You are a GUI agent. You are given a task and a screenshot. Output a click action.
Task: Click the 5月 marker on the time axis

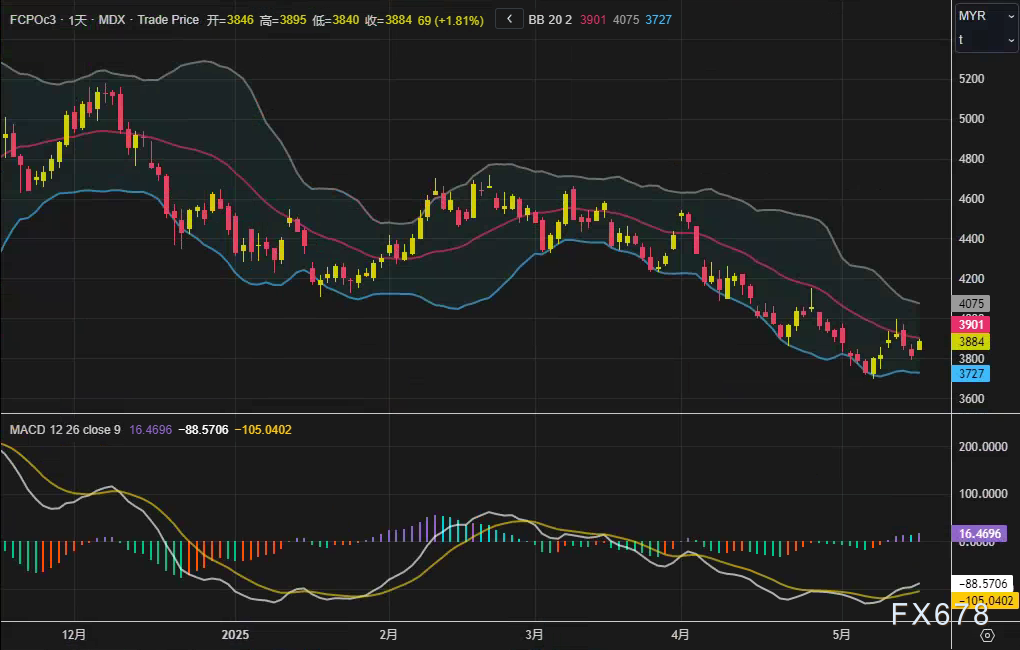(842, 635)
